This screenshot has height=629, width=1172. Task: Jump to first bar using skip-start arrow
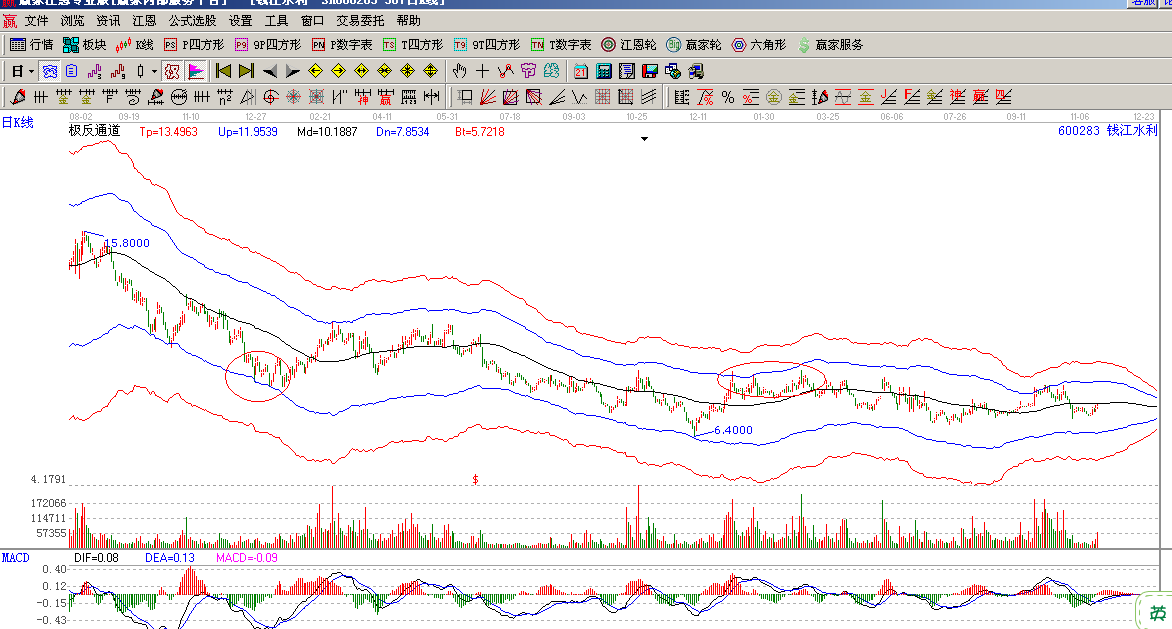pos(223,71)
